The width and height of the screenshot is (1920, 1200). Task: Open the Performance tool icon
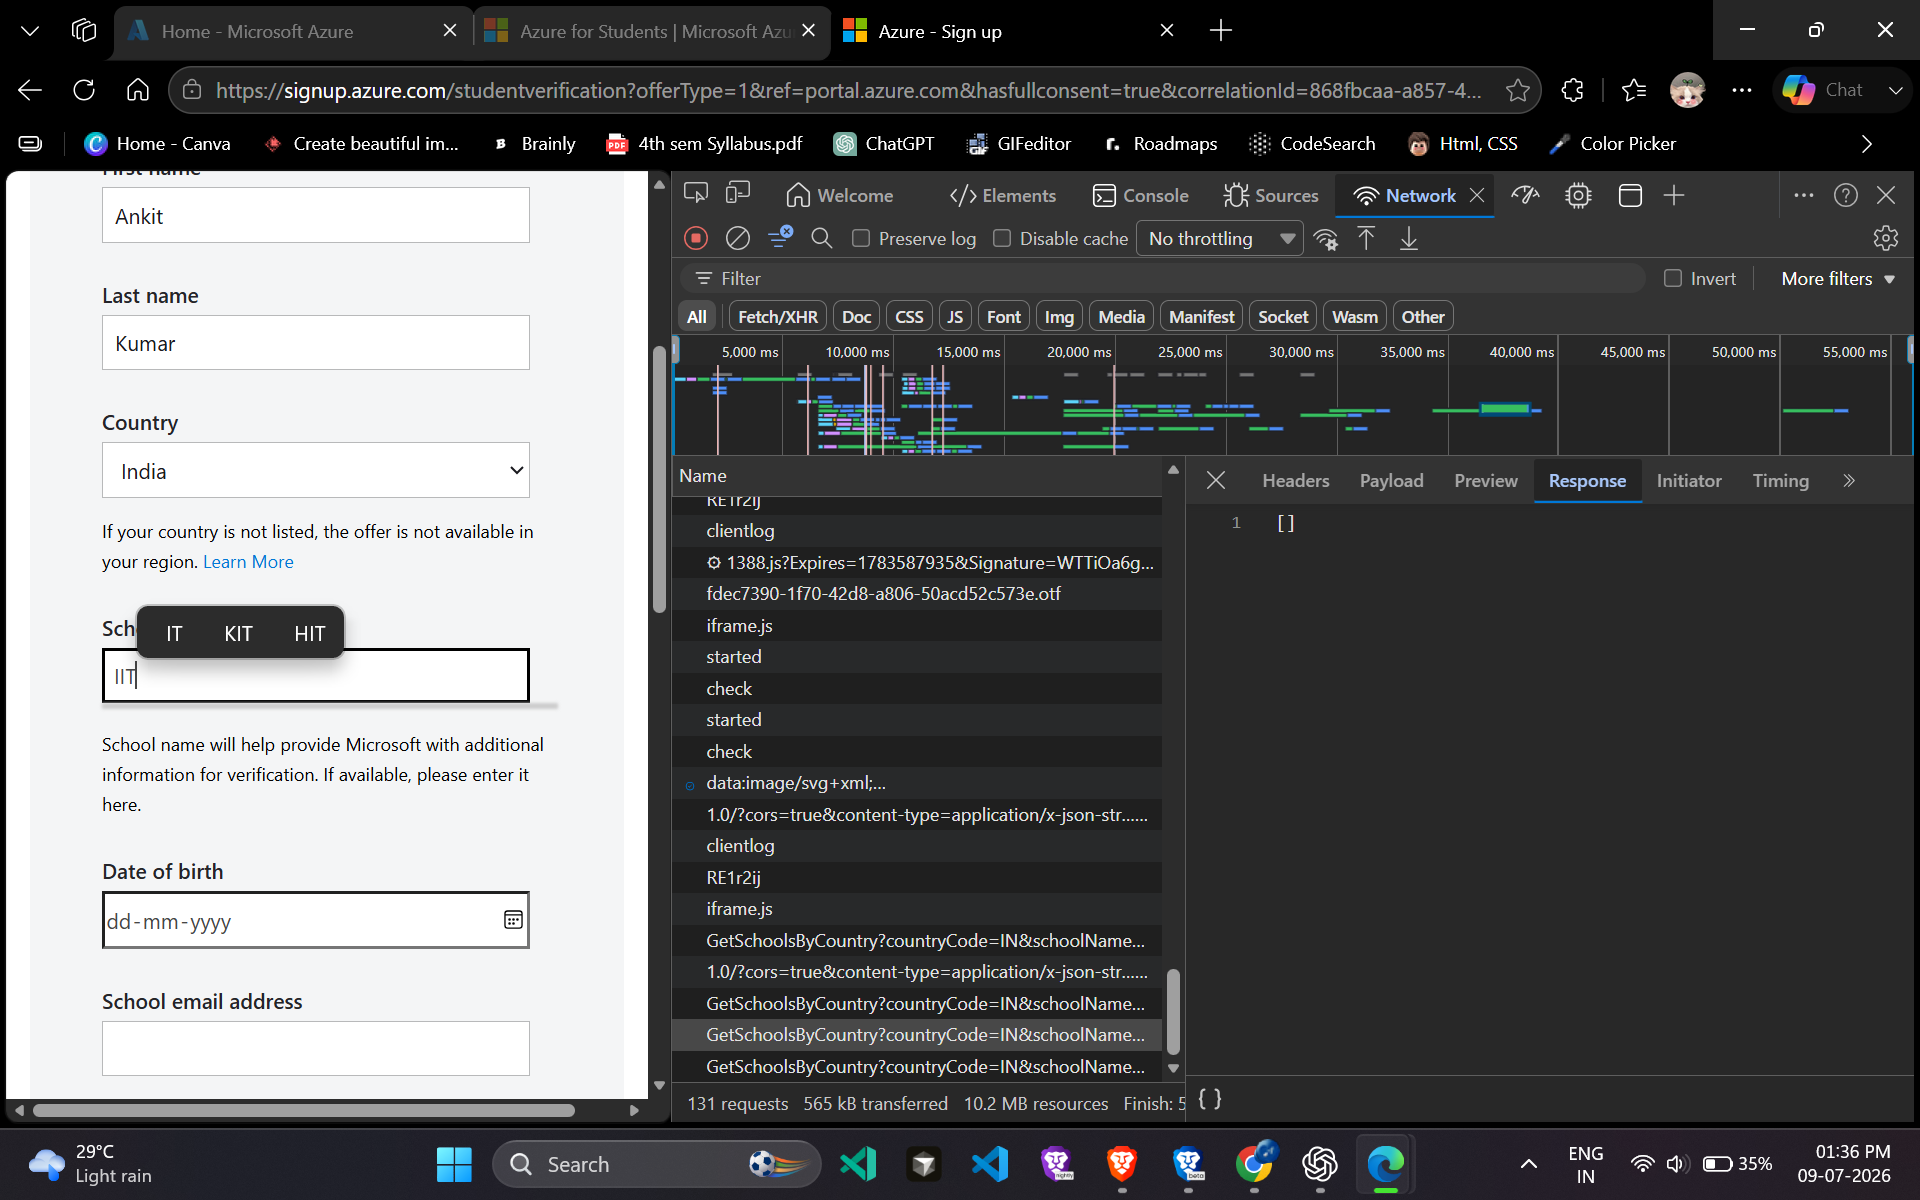(1525, 195)
